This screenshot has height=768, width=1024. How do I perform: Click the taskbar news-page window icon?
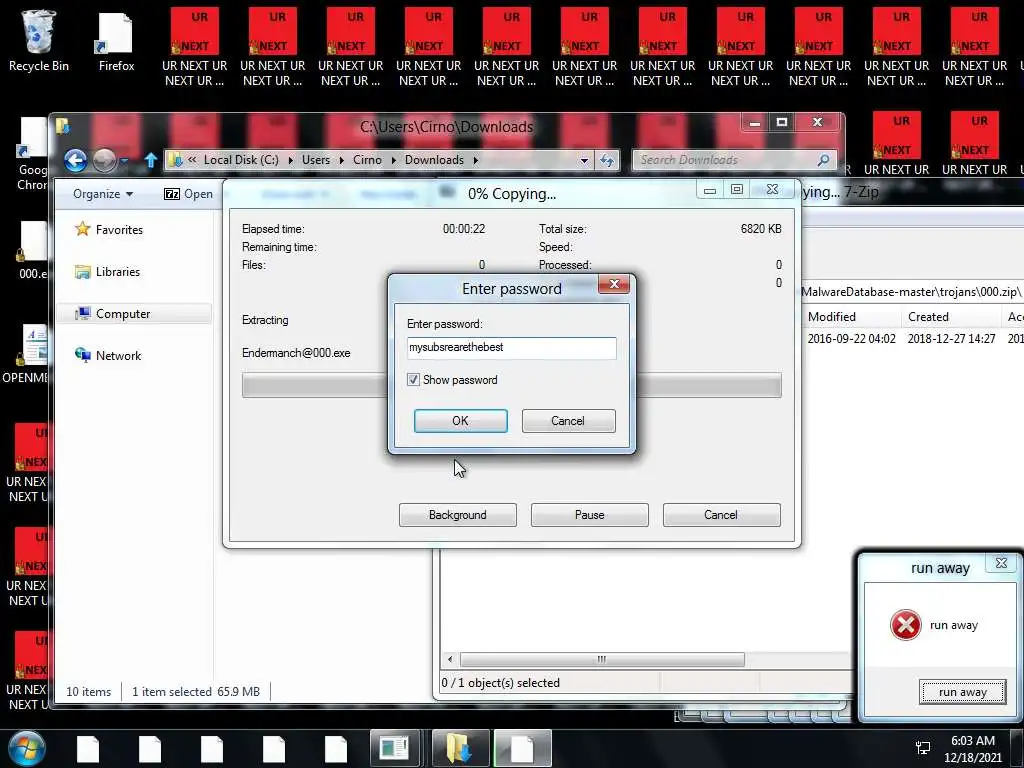pyautogui.click(x=394, y=748)
